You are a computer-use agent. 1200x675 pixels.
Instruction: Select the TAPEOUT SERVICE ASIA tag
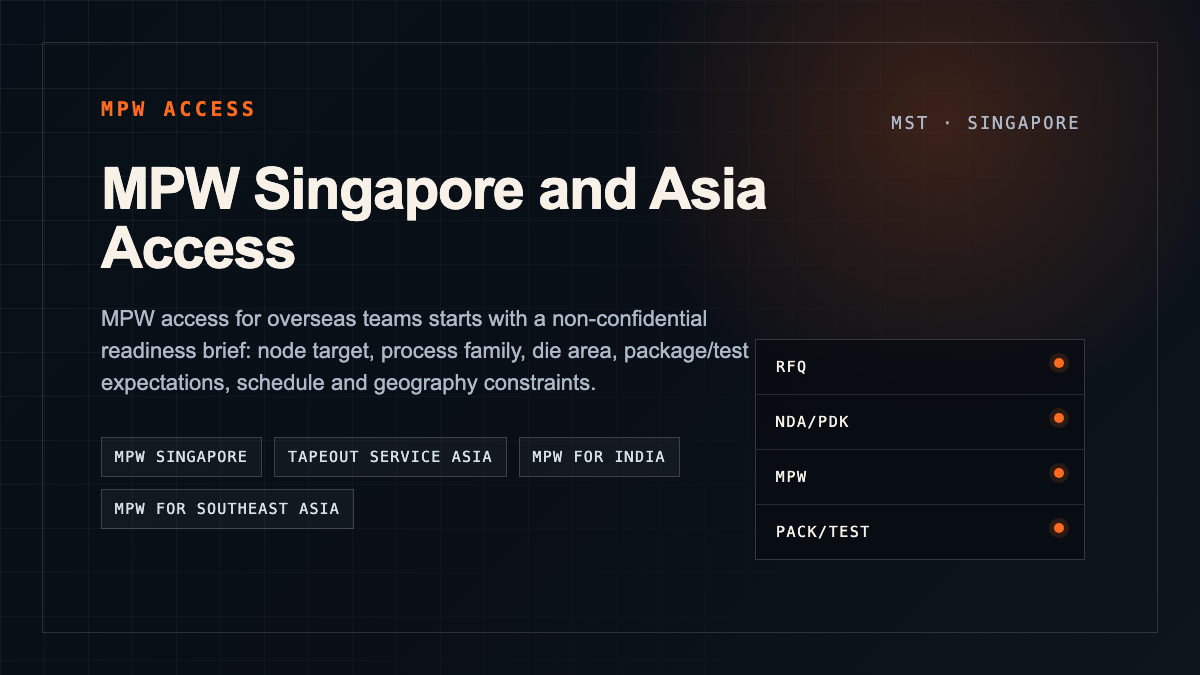pyautogui.click(x=390, y=457)
